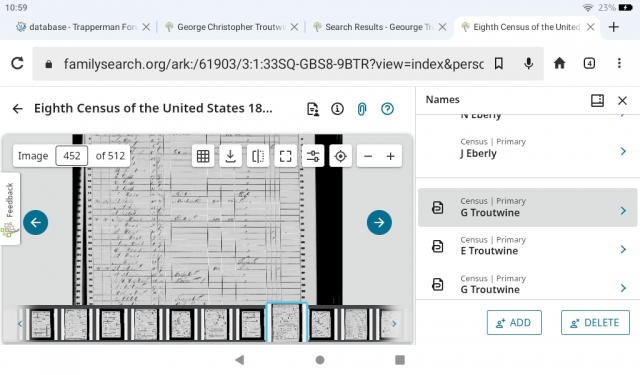
Task: Expand the J Eberly record chevron
Action: [623, 151]
